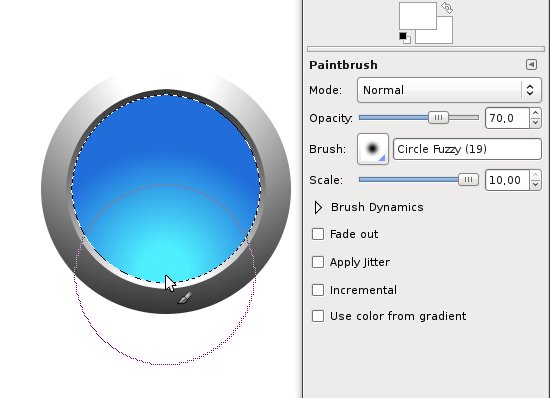Open the brush preview thumbnail picker
Viewport: 550px width, 398px height.
373,149
